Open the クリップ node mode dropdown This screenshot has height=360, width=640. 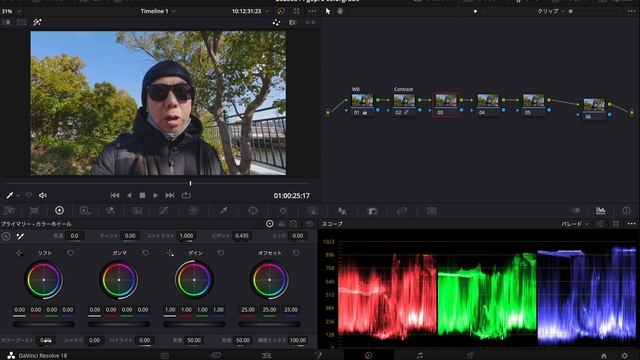(x=551, y=11)
